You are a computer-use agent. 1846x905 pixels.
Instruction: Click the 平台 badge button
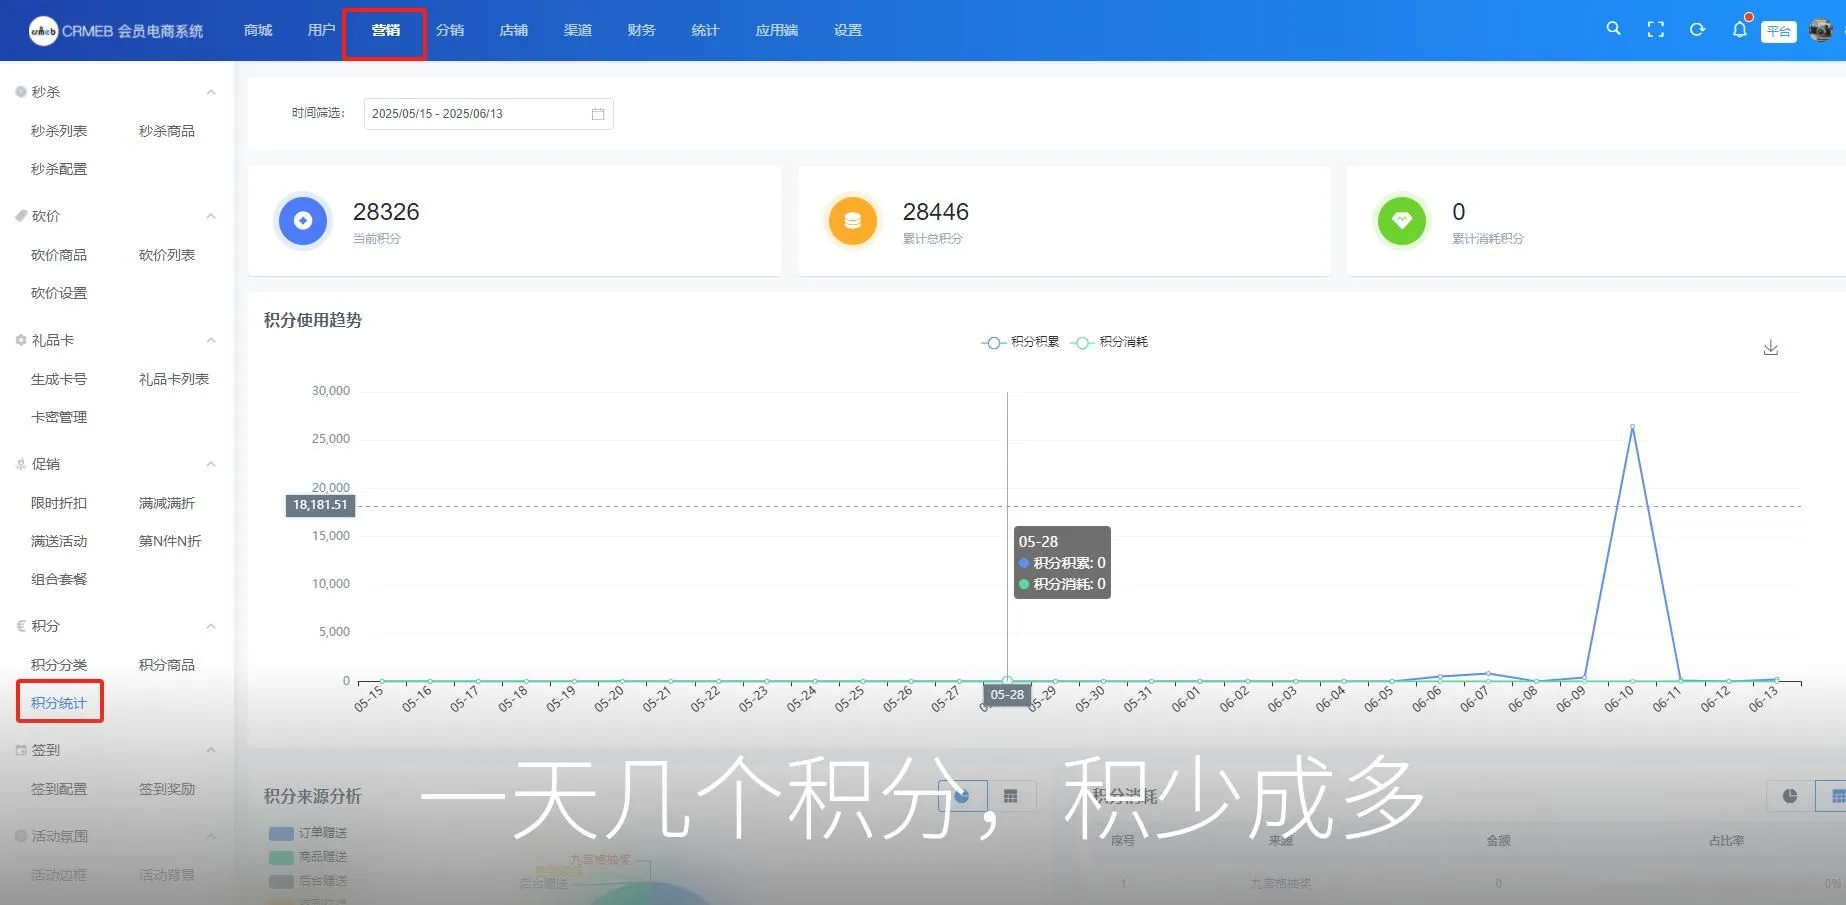(1778, 31)
